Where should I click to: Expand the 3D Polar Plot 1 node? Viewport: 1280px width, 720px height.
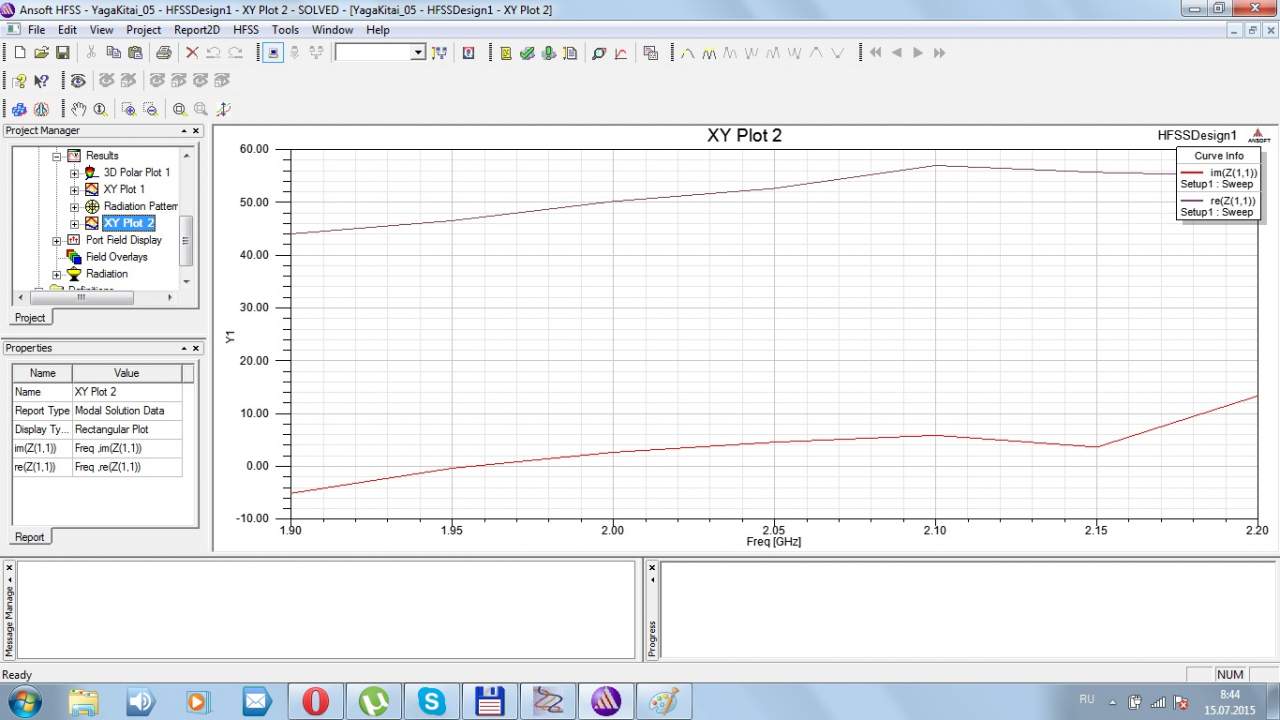point(74,173)
